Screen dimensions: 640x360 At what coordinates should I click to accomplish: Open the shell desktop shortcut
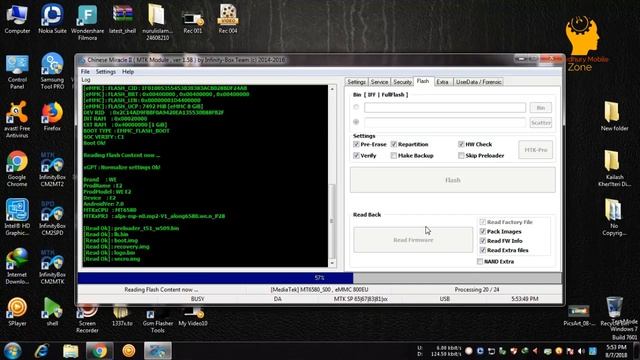52,312
